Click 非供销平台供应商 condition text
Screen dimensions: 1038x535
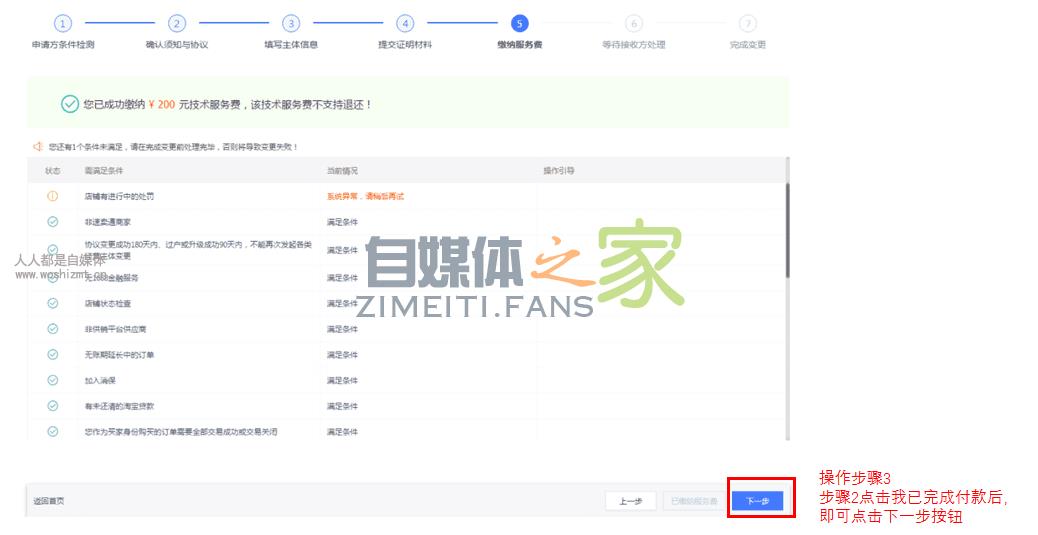[115, 329]
